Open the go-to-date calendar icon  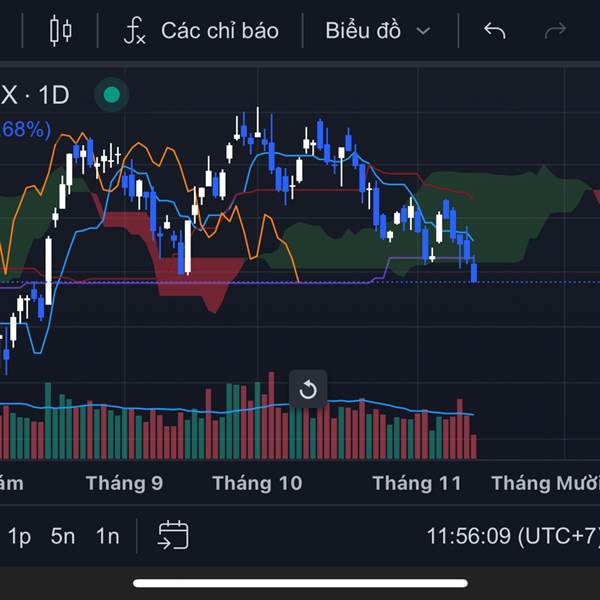(173, 535)
